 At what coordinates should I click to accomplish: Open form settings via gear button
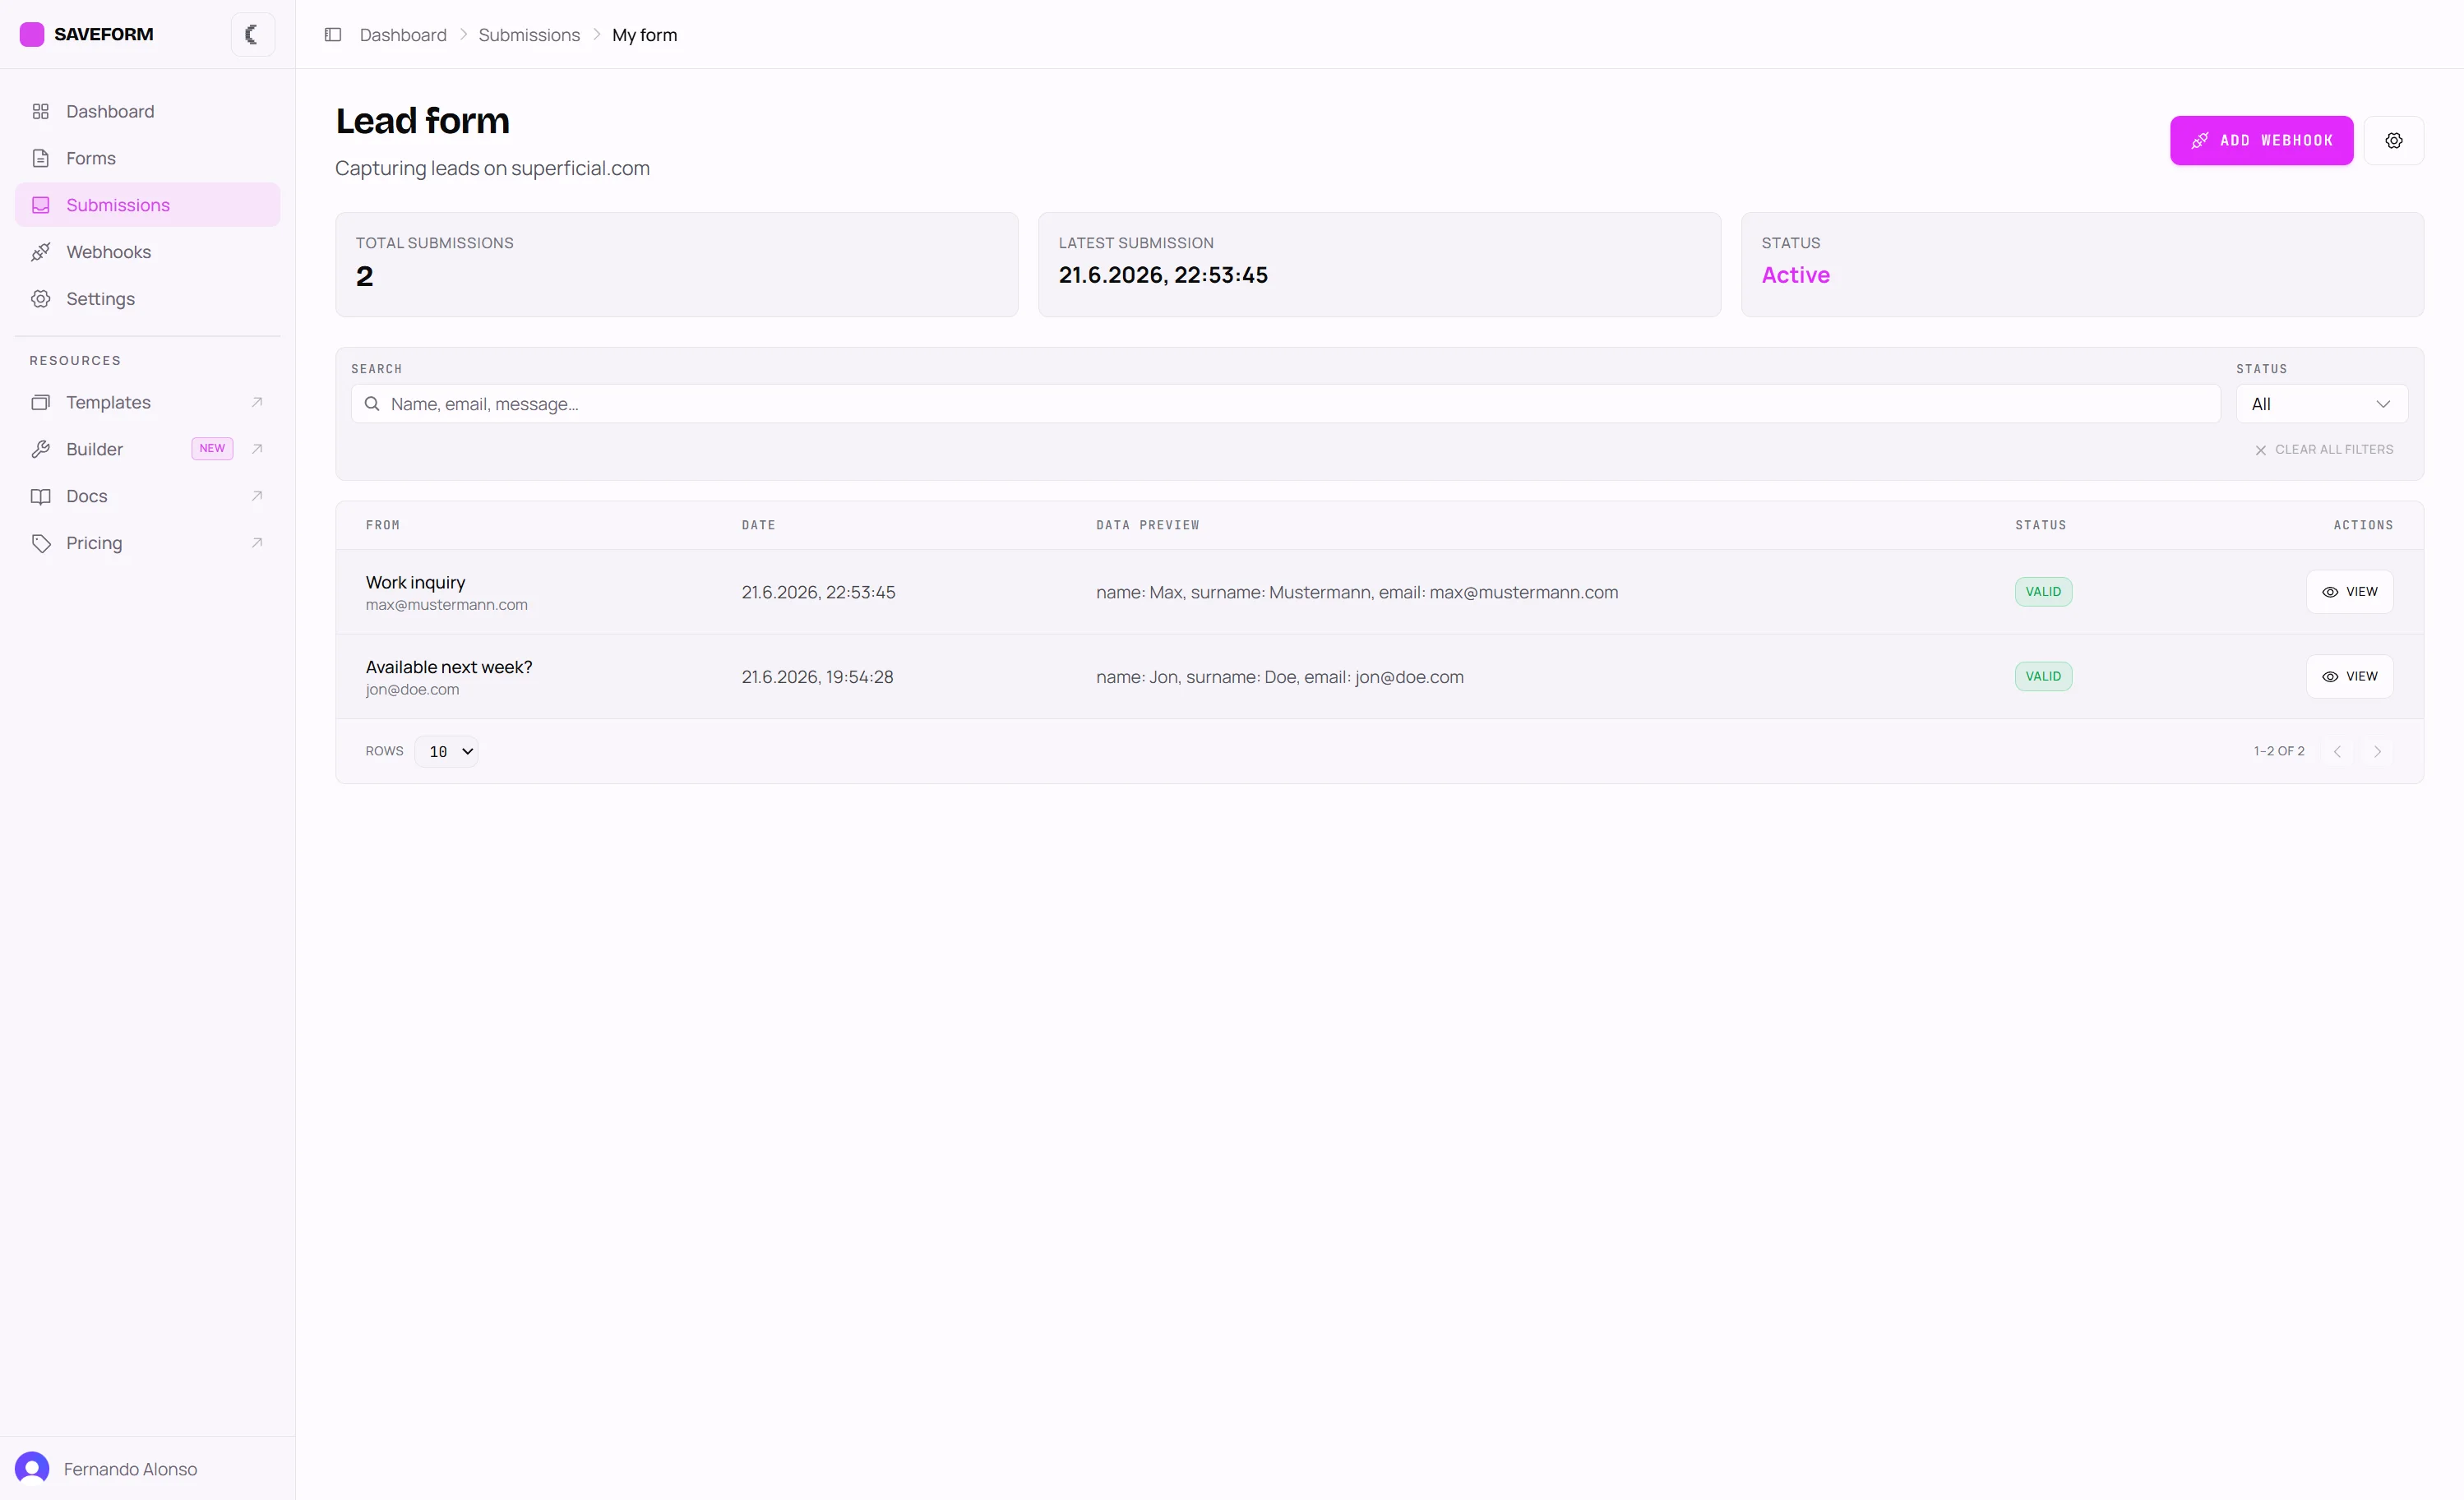(x=2393, y=141)
